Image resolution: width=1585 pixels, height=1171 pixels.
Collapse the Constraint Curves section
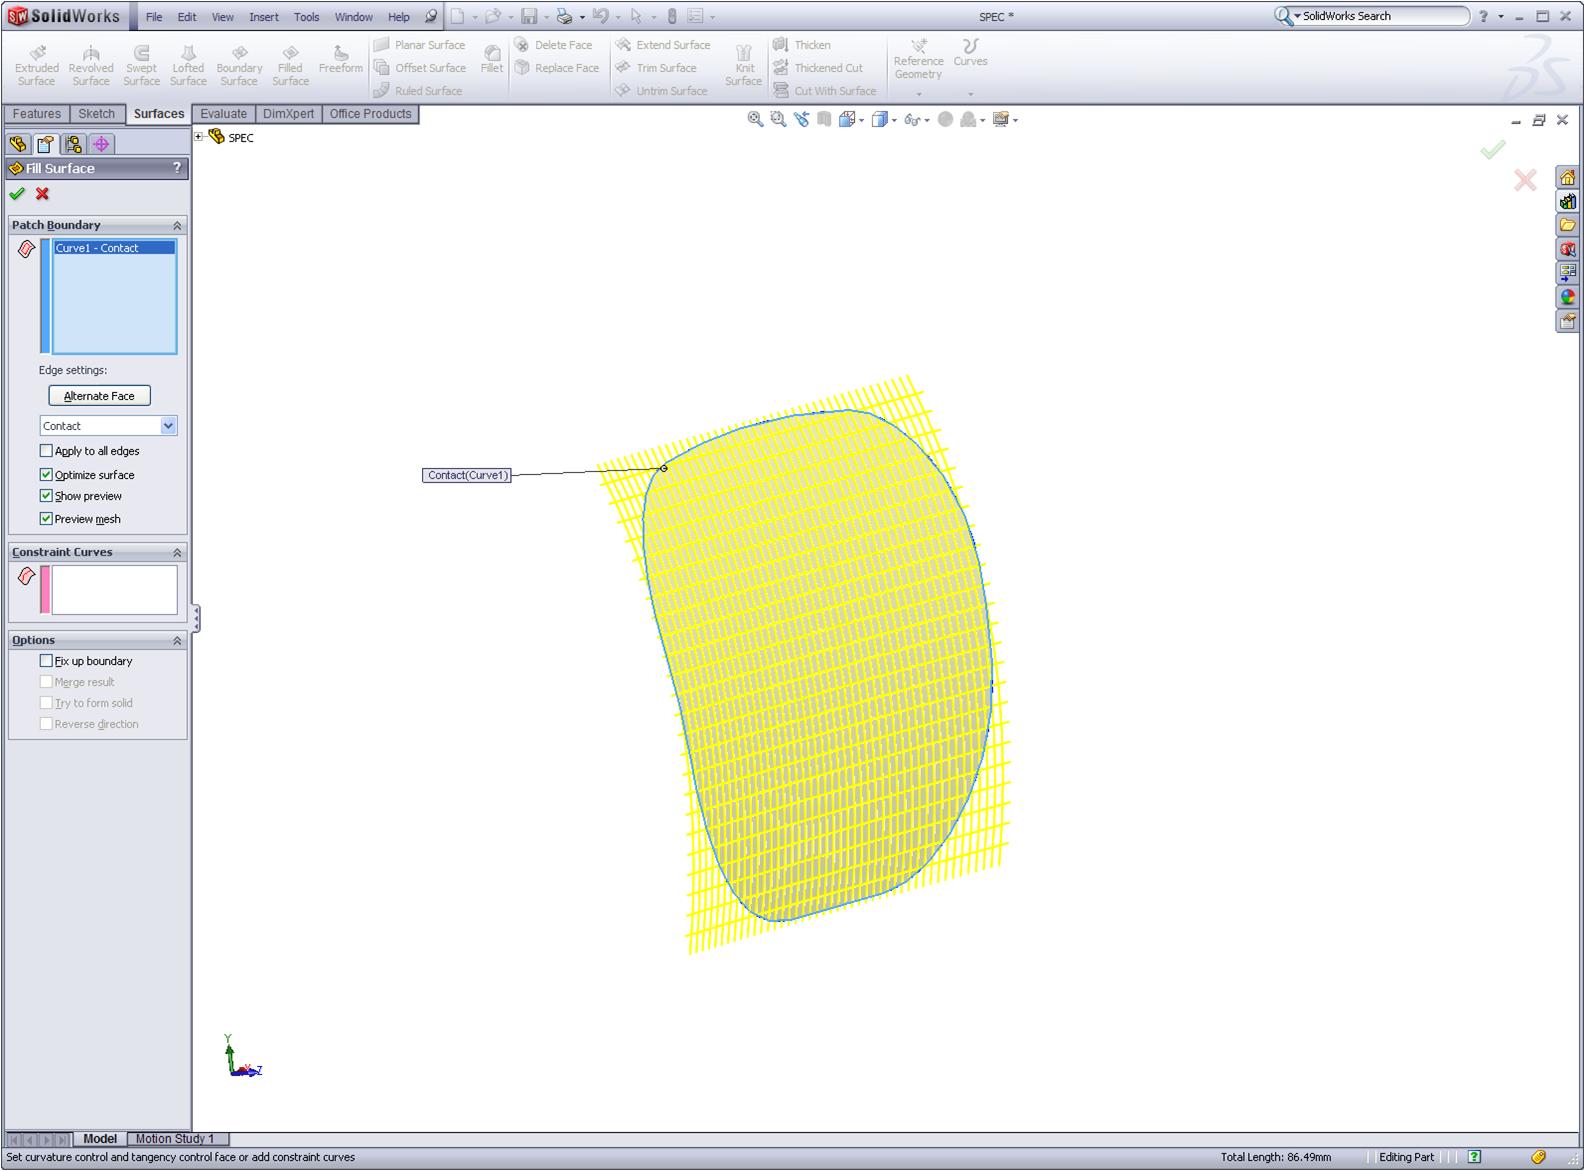click(177, 552)
